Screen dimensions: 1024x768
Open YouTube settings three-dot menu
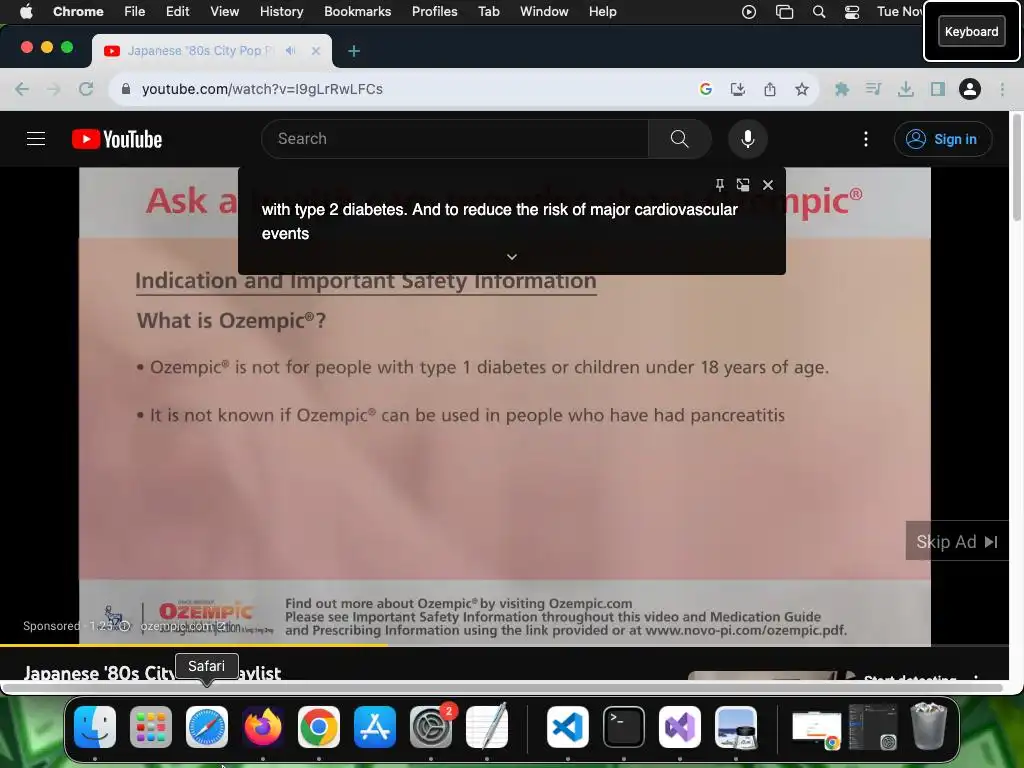pos(866,138)
